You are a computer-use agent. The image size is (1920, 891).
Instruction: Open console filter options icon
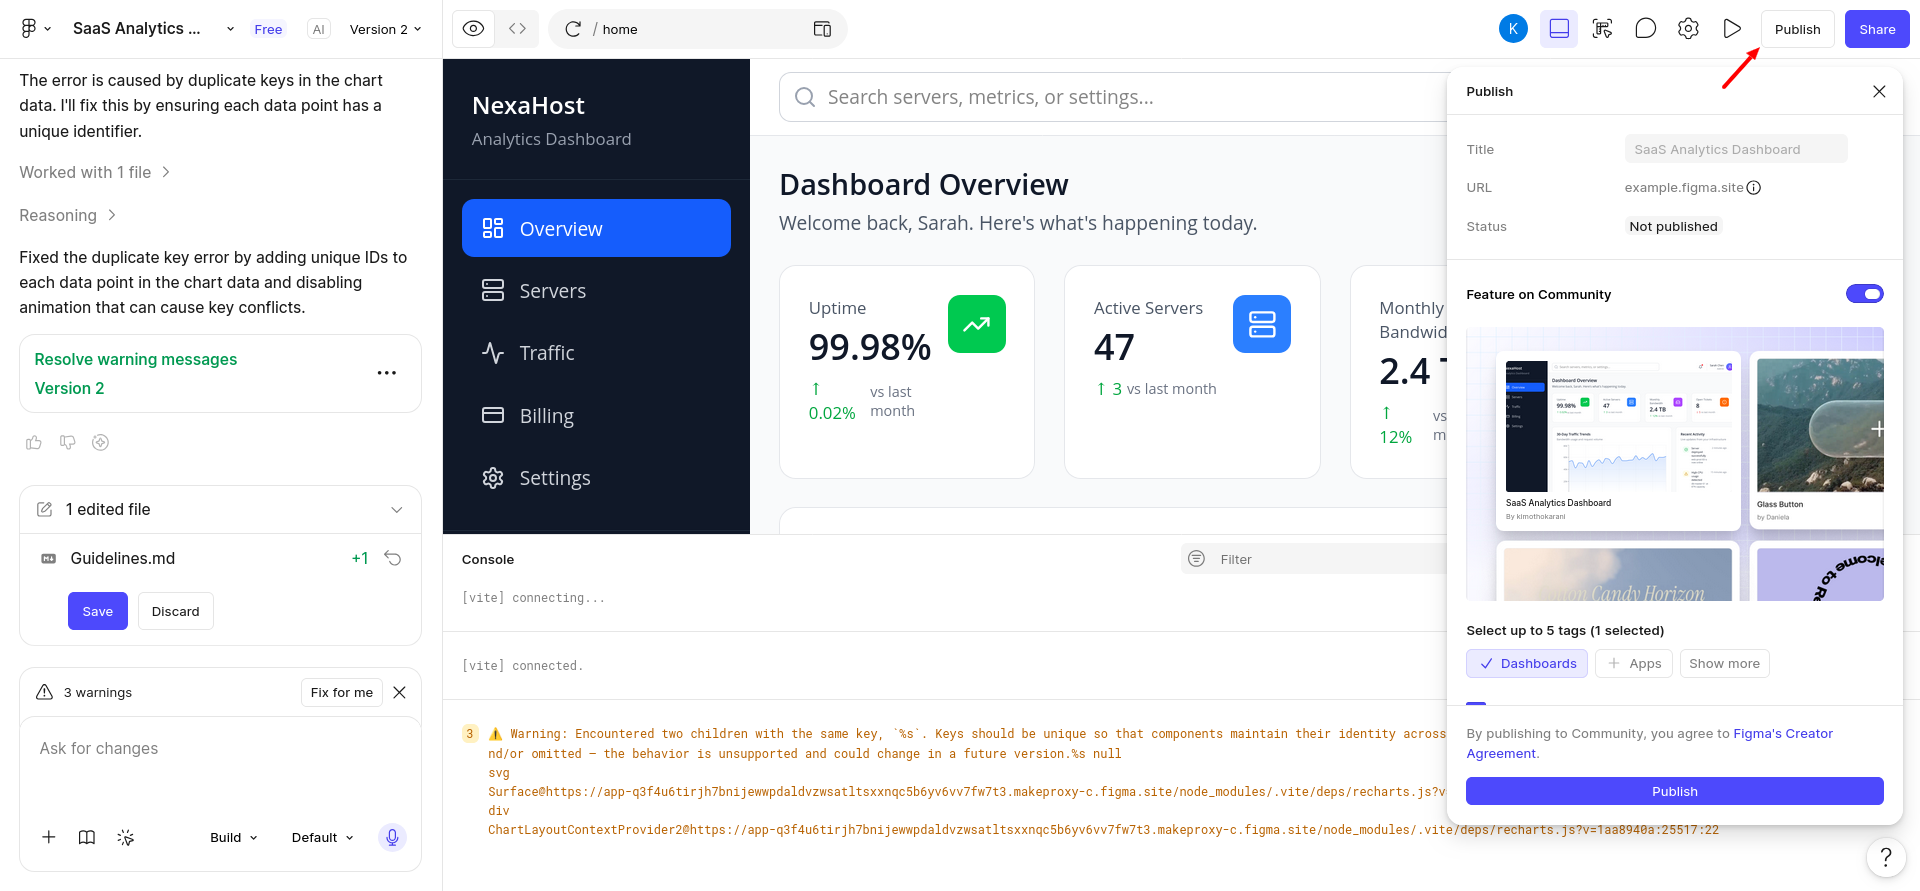[x=1196, y=558]
